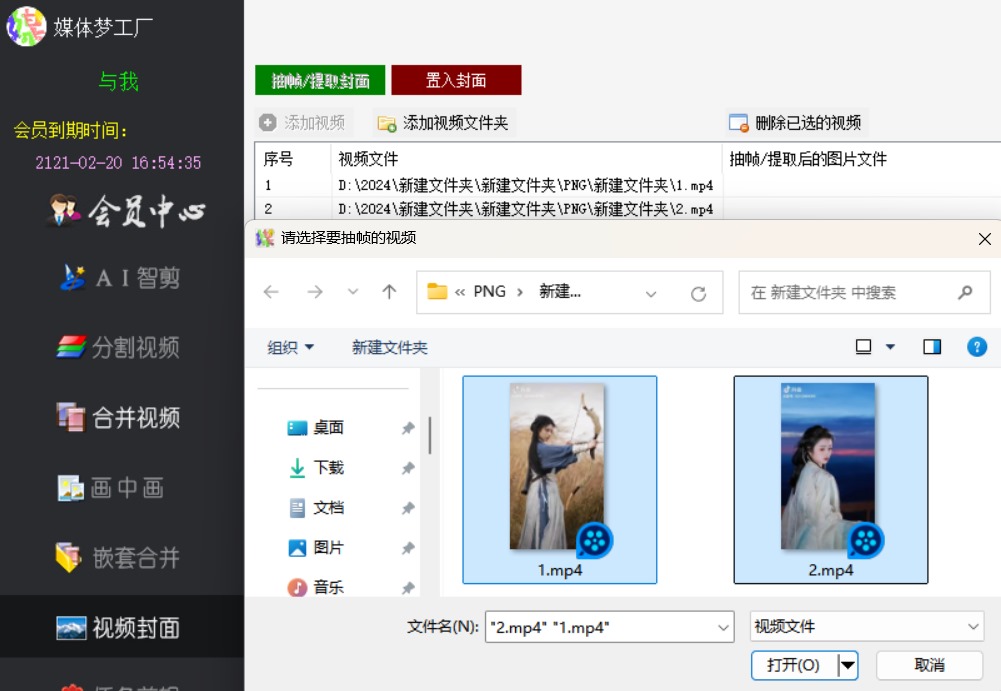Select row 2 video file 2.mp4
The image size is (1001, 691).
525,209
